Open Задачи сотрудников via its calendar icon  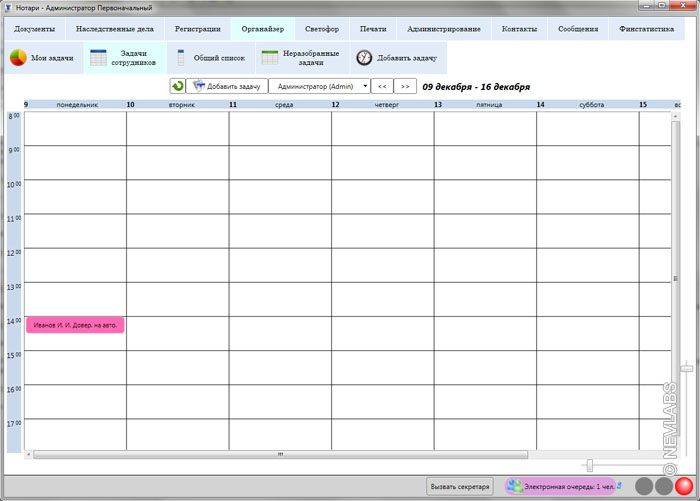tap(98, 58)
